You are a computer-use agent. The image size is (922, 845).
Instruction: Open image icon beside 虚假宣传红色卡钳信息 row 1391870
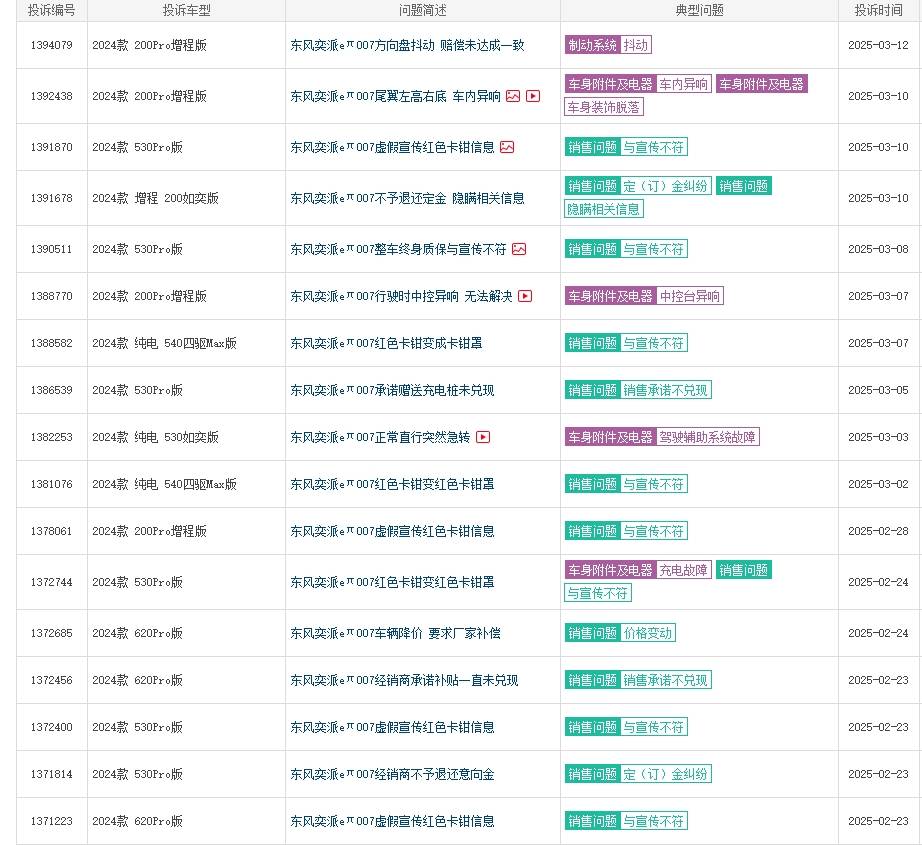tap(507, 147)
